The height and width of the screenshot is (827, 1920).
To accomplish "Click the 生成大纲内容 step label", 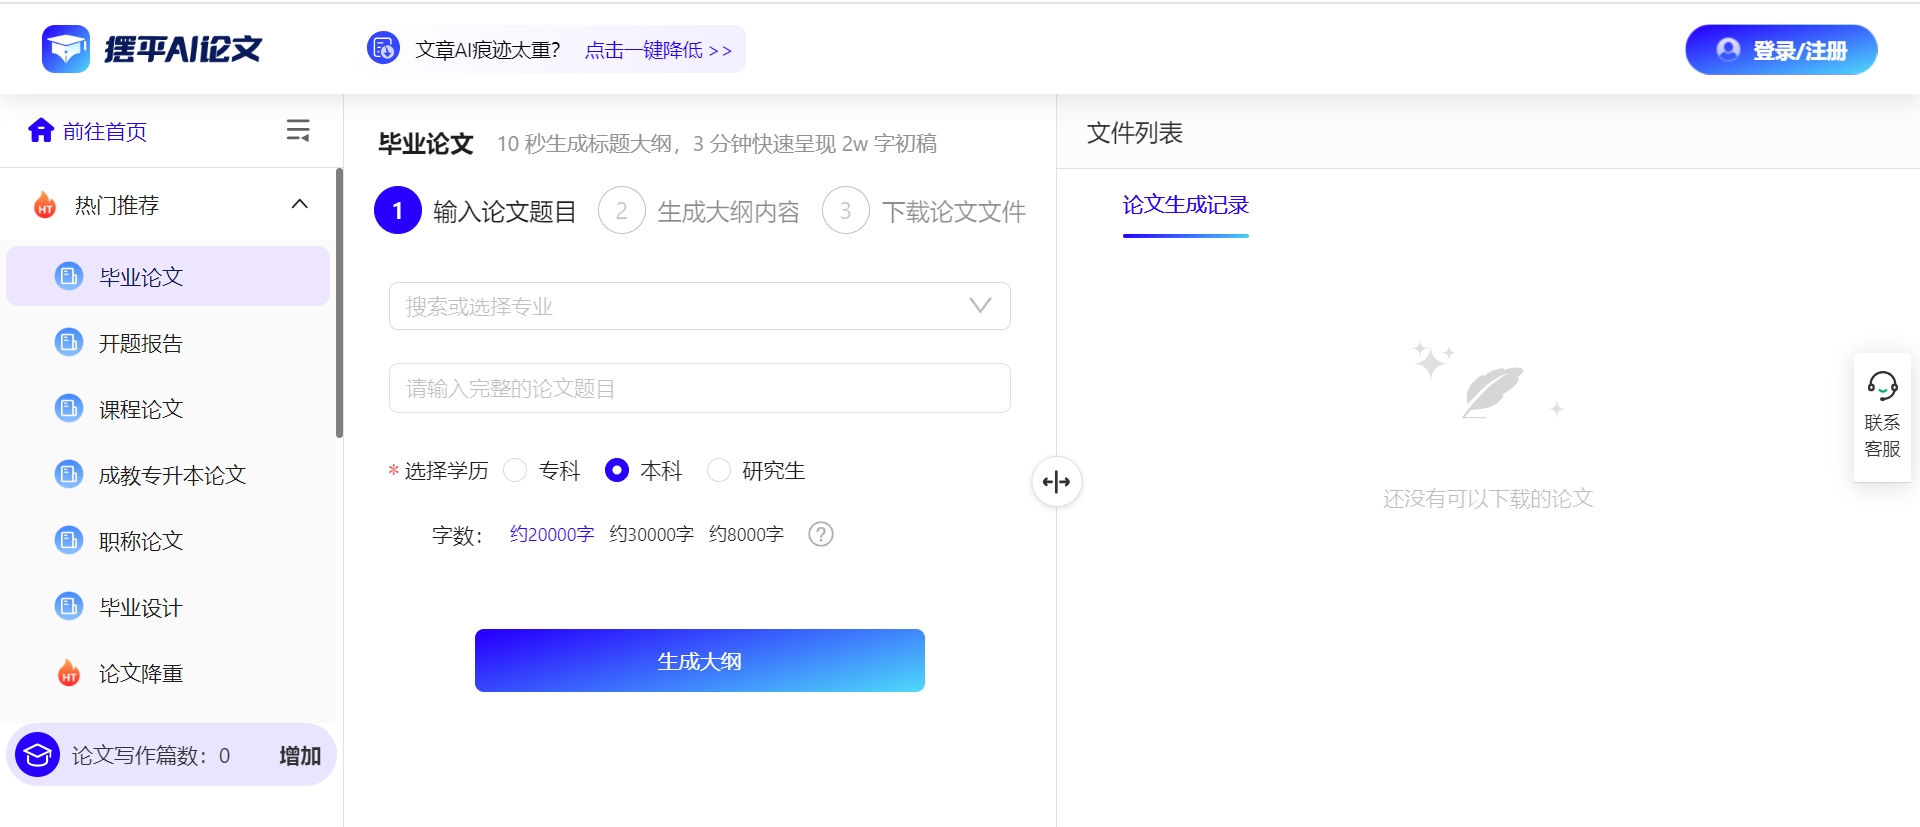I will 729,211.
